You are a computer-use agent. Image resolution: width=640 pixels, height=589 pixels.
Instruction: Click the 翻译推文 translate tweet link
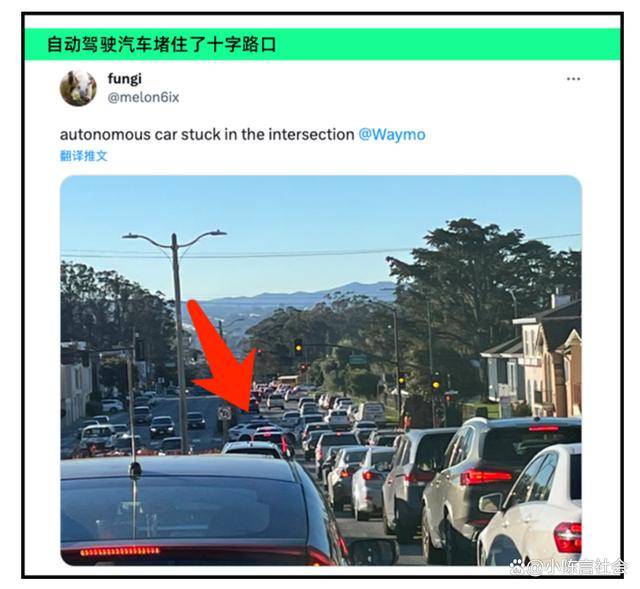click(84, 156)
